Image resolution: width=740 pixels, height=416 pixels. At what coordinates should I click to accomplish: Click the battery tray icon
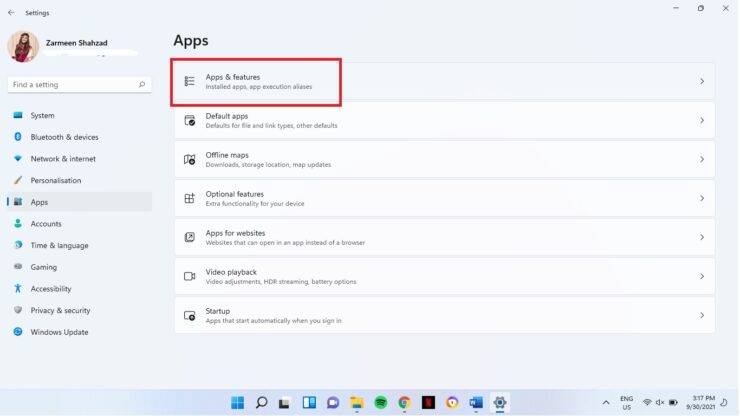point(673,402)
